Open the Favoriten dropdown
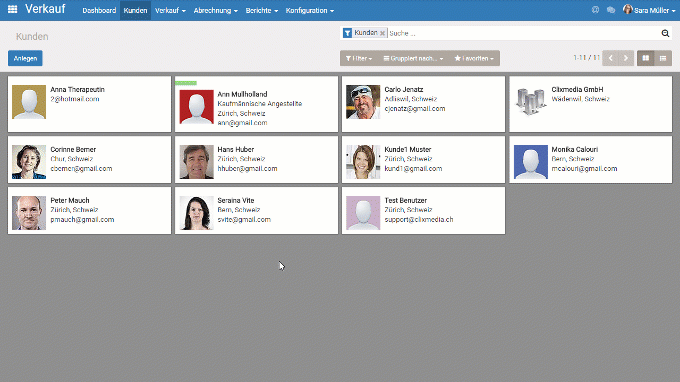Screen dimensions: 680x382 [x=474, y=58]
